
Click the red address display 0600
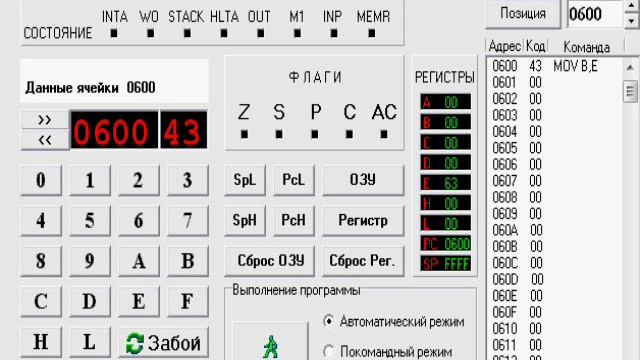pos(114,130)
